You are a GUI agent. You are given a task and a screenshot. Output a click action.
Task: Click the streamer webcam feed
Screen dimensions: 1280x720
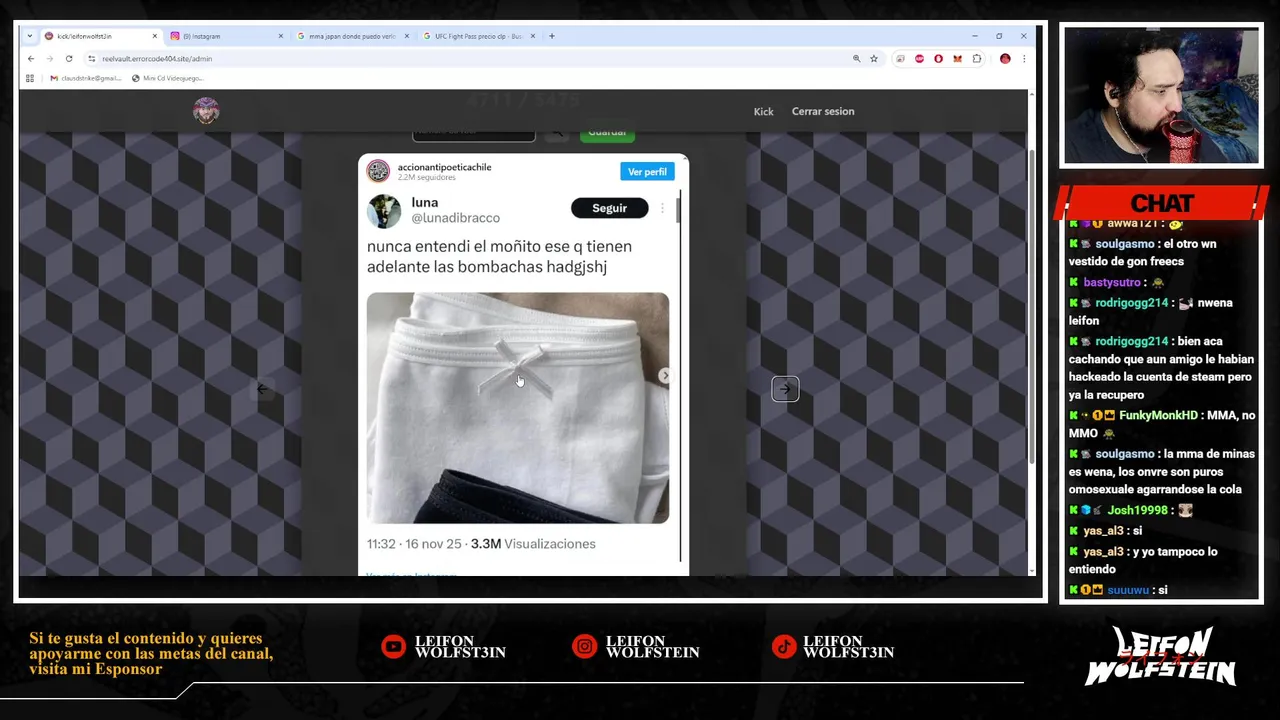(x=1161, y=95)
